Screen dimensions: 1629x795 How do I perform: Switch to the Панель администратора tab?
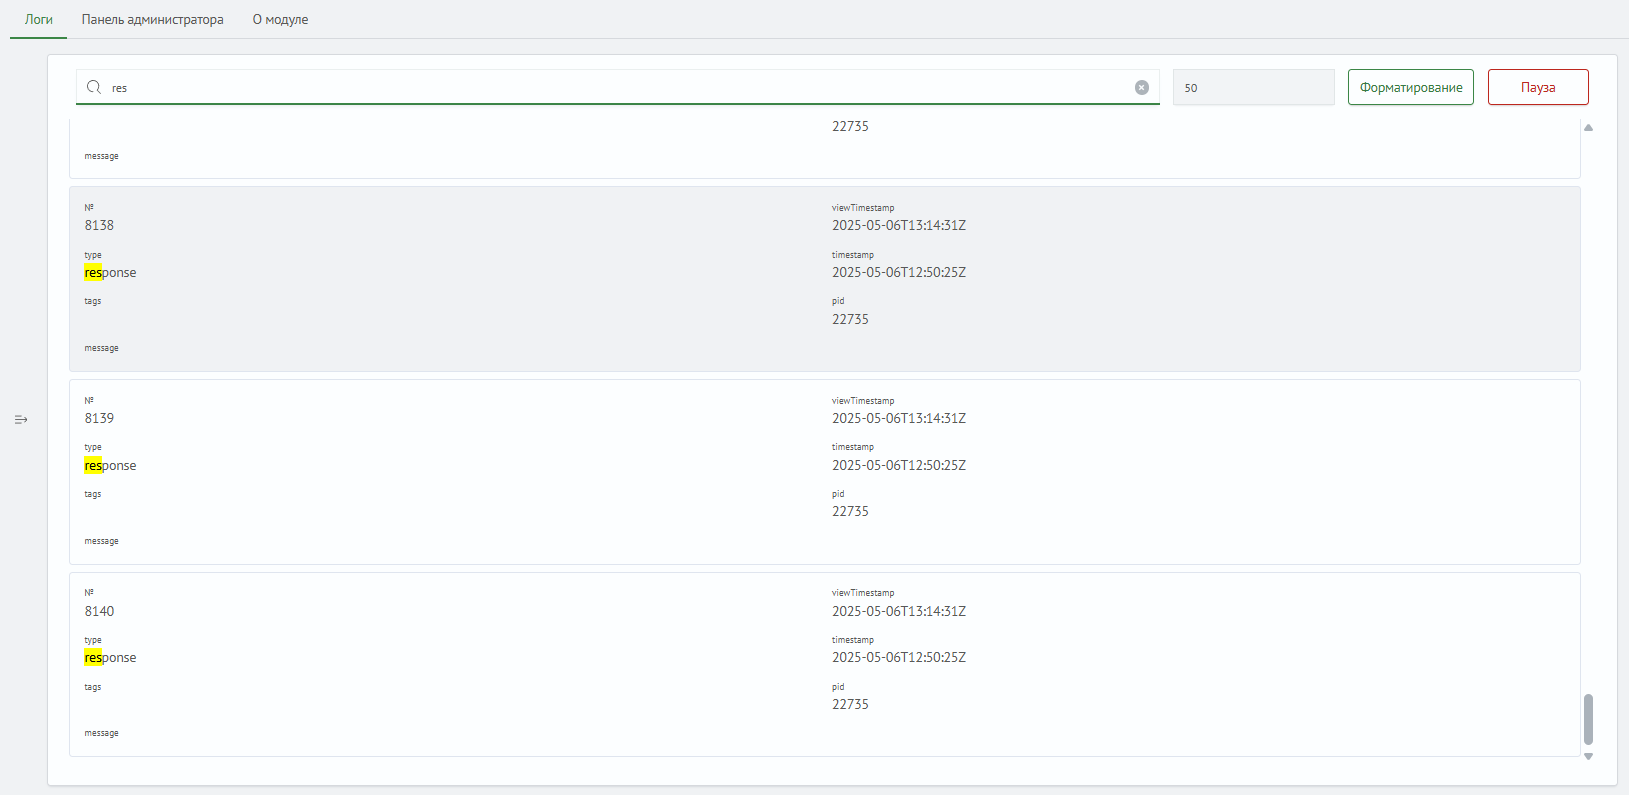[153, 20]
